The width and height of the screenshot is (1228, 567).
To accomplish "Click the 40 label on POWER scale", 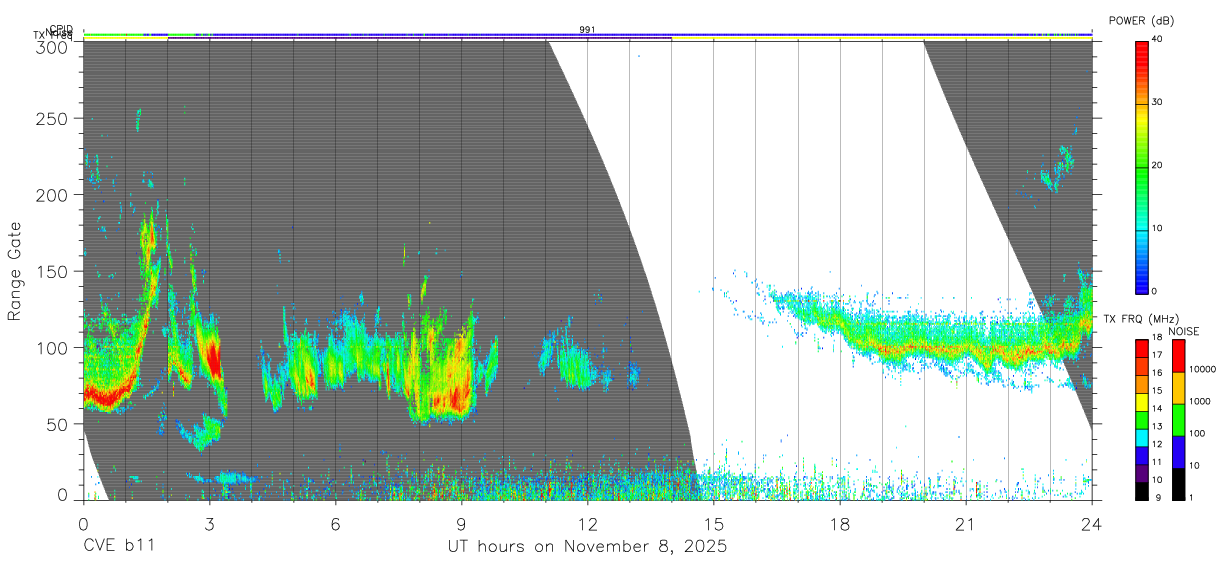I will pos(1158,40).
